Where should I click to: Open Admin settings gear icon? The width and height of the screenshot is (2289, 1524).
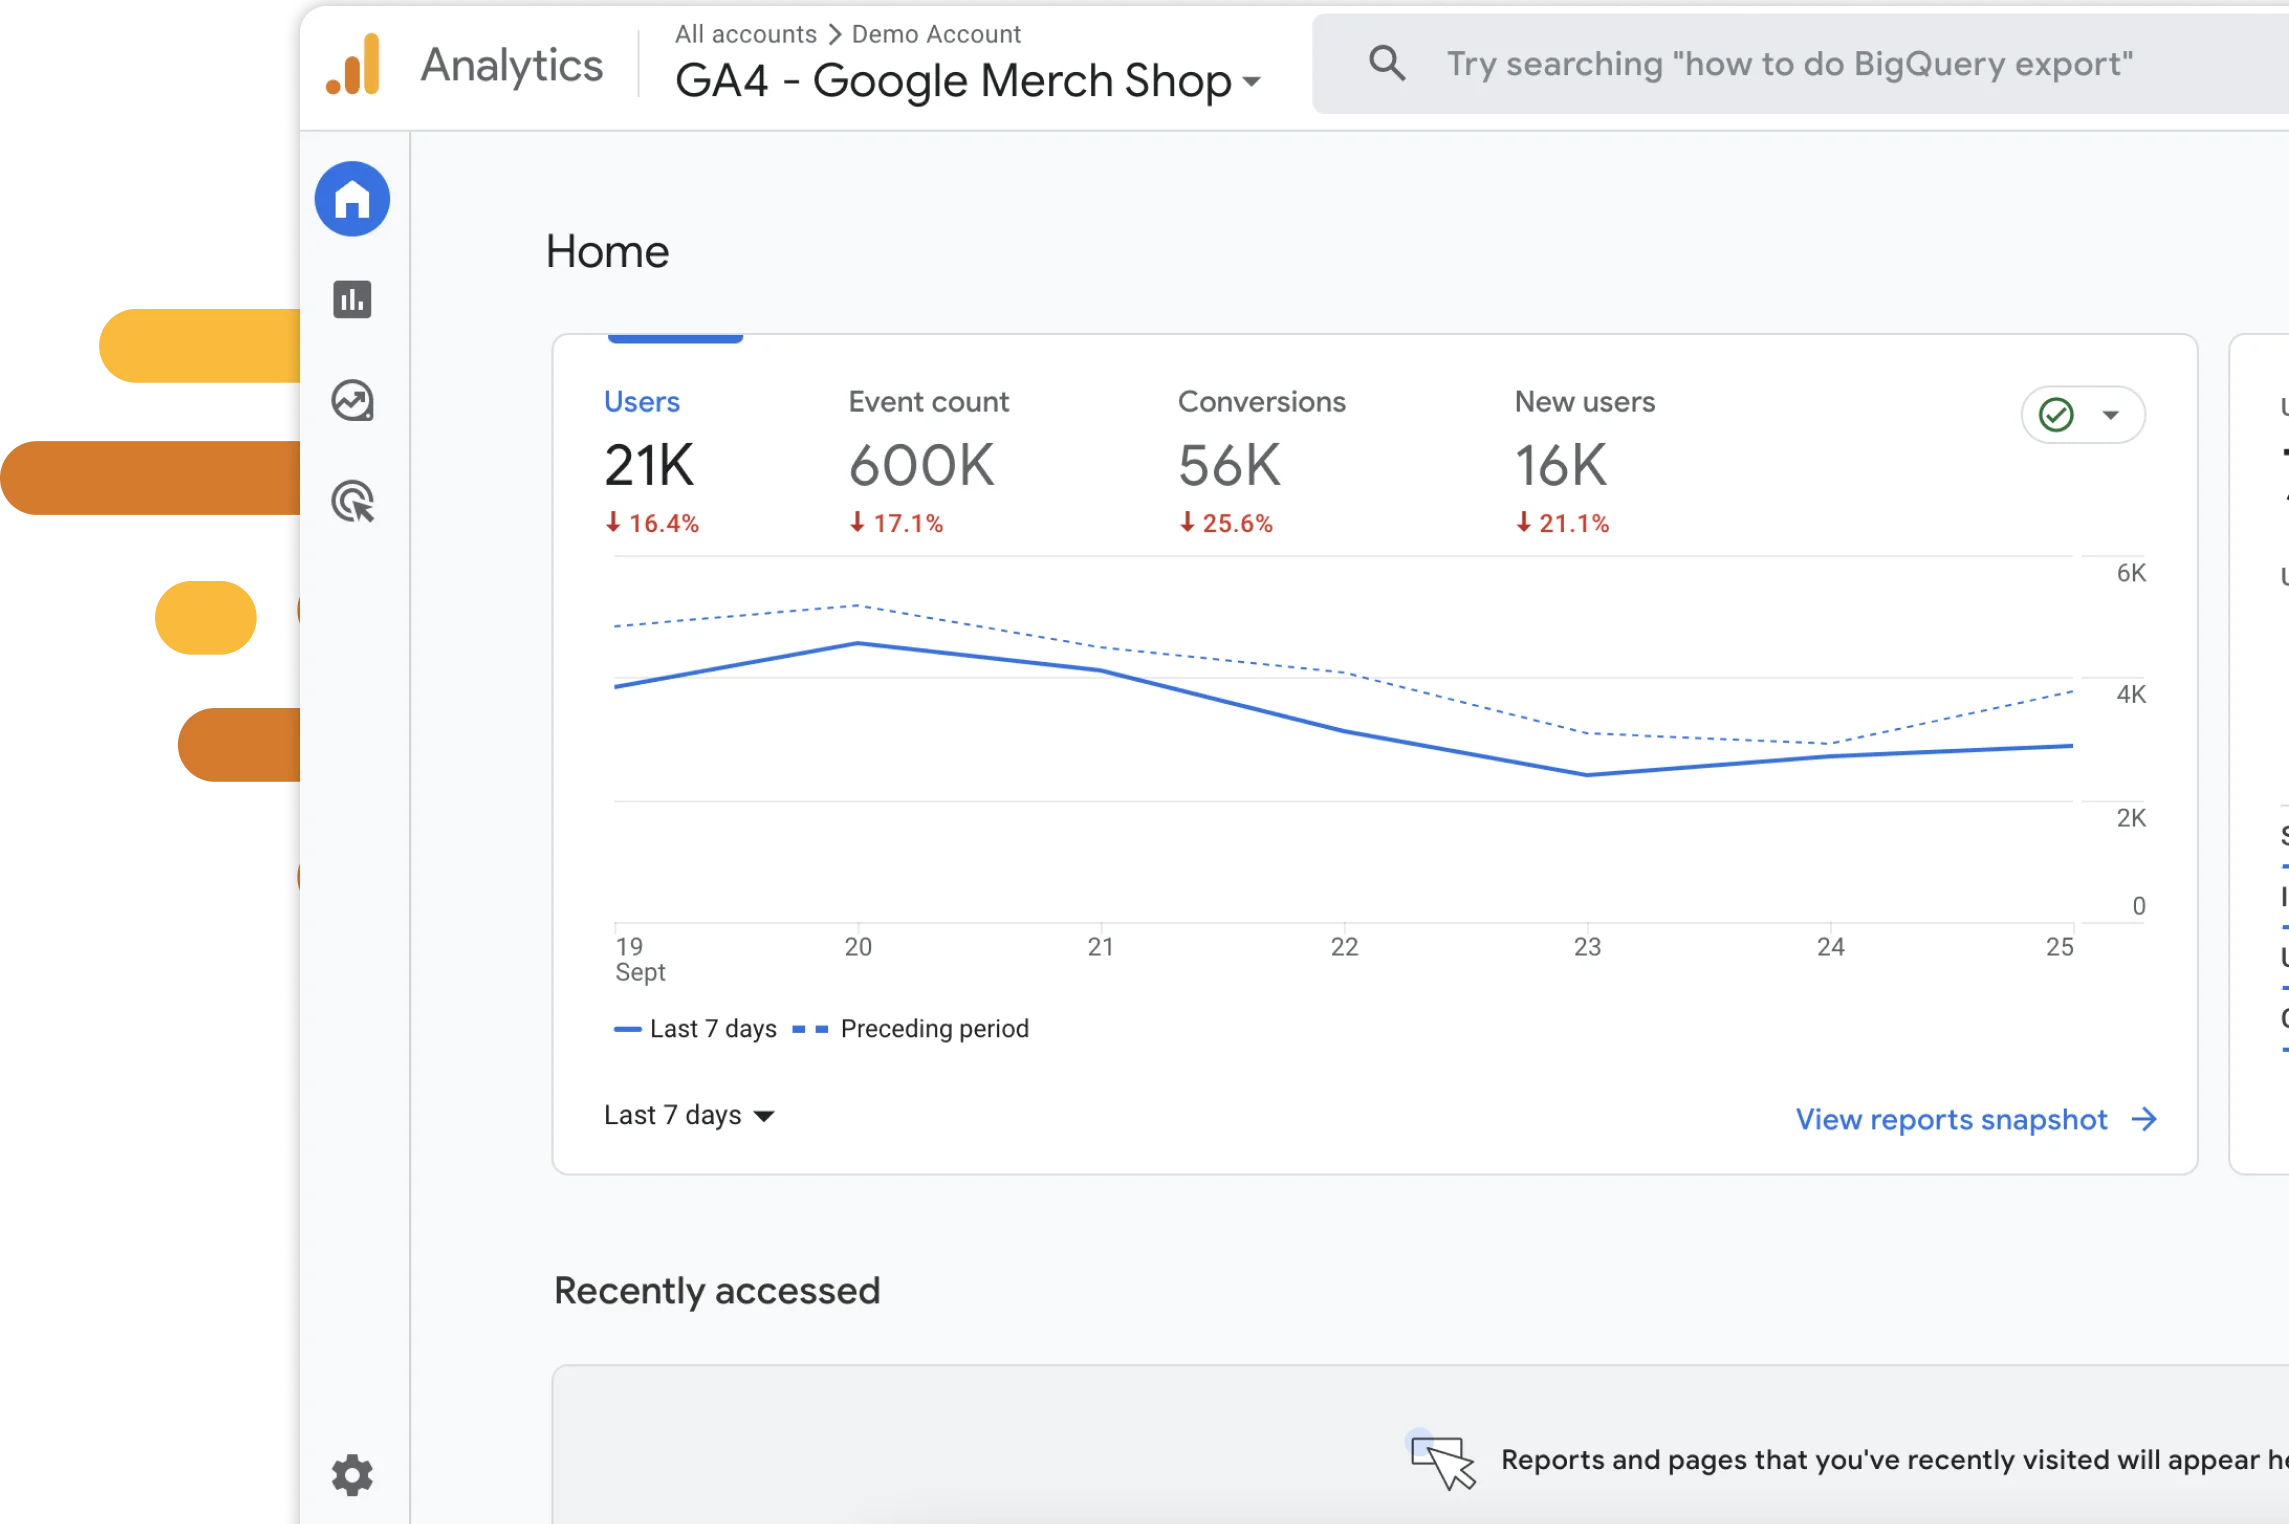(352, 1475)
